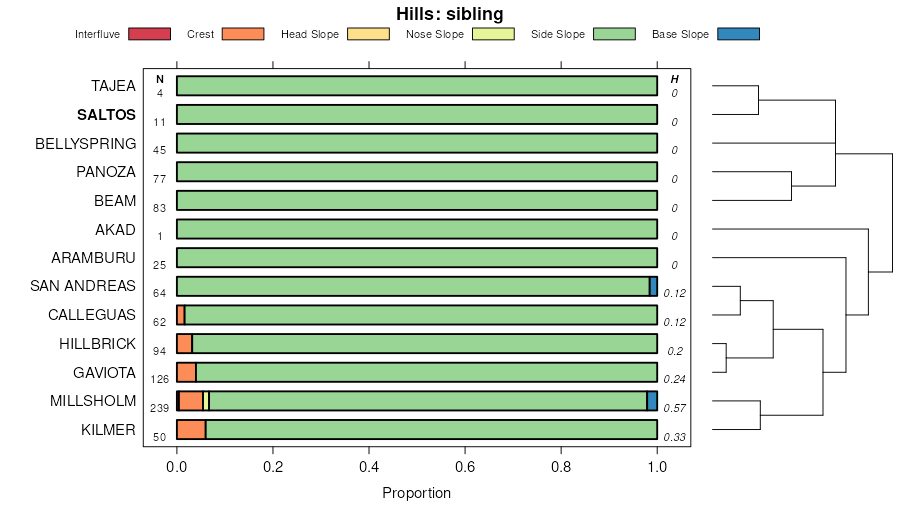This screenshot has width=900, height=520.
Task: Click the Proportion x-axis label
Action: click(x=416, y=493)
